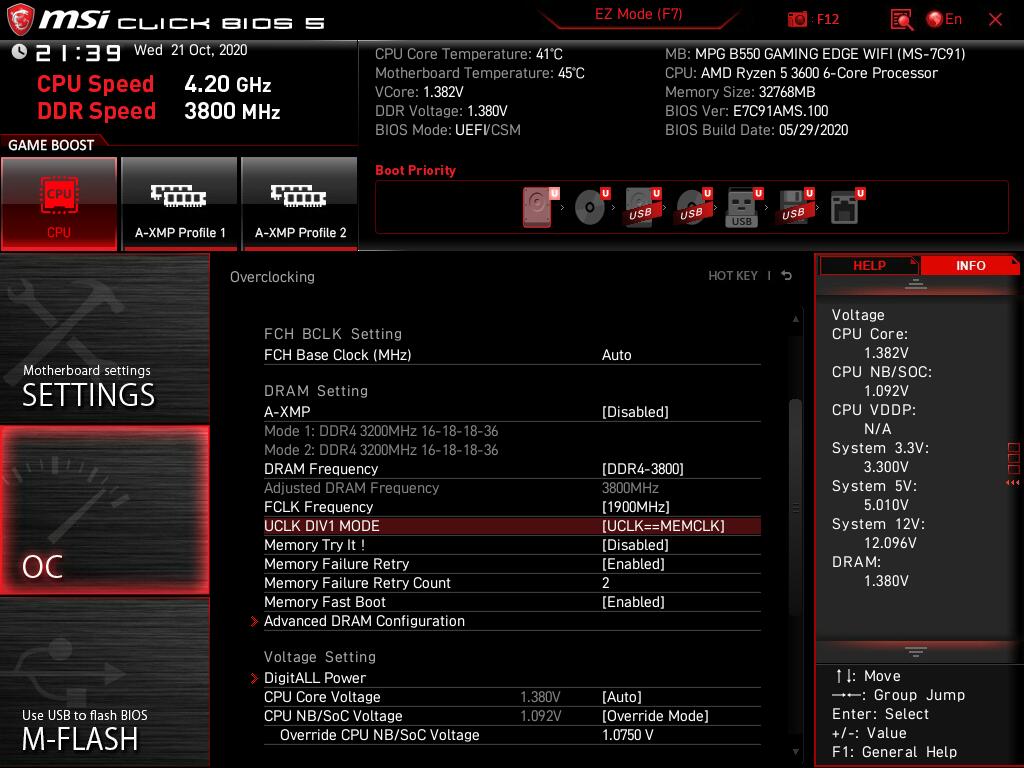1024x768 pixels.
Task: Open the SETTINGS motherboard section
Action: point(104,338)
